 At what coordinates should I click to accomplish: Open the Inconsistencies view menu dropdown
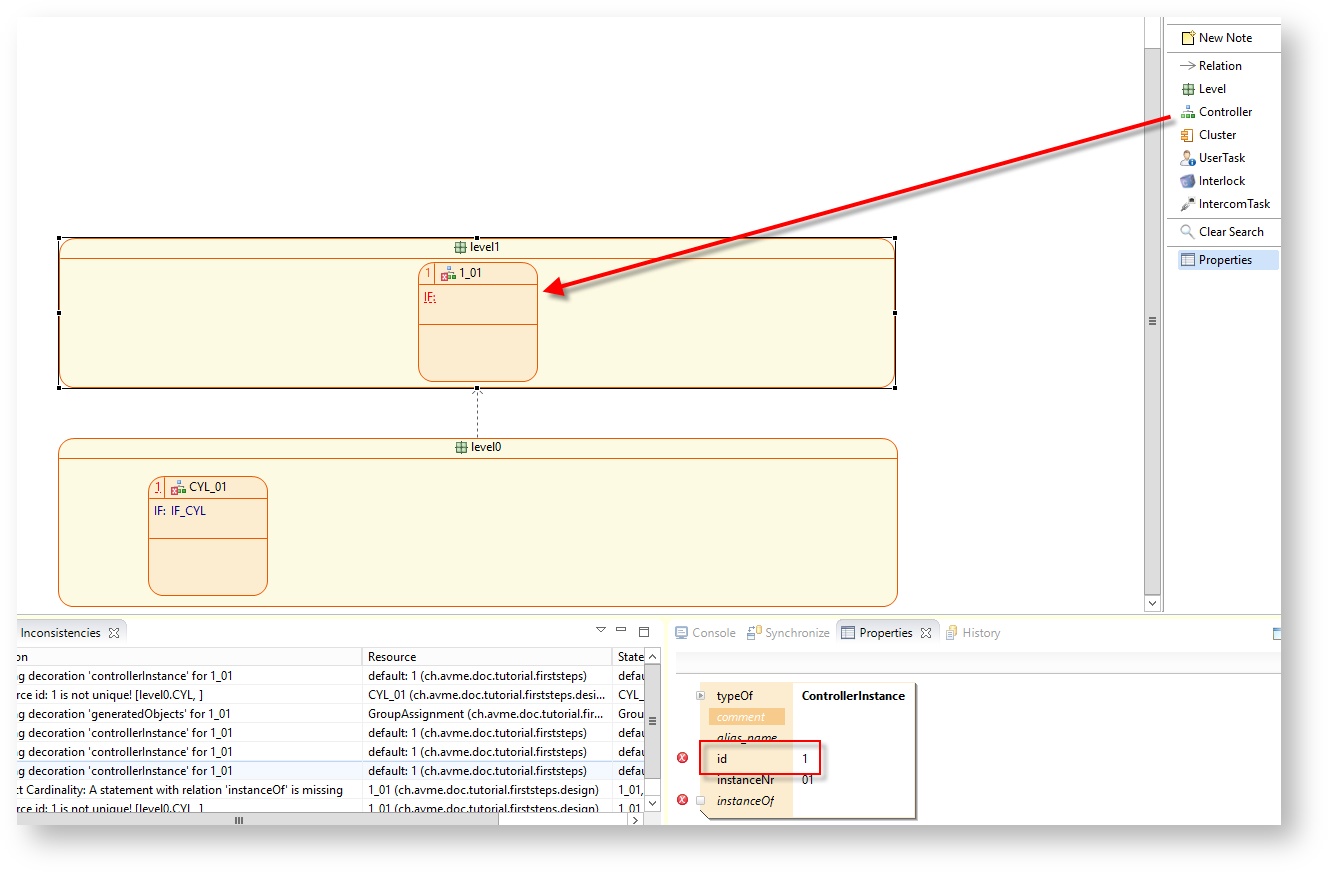coord(601,630)
